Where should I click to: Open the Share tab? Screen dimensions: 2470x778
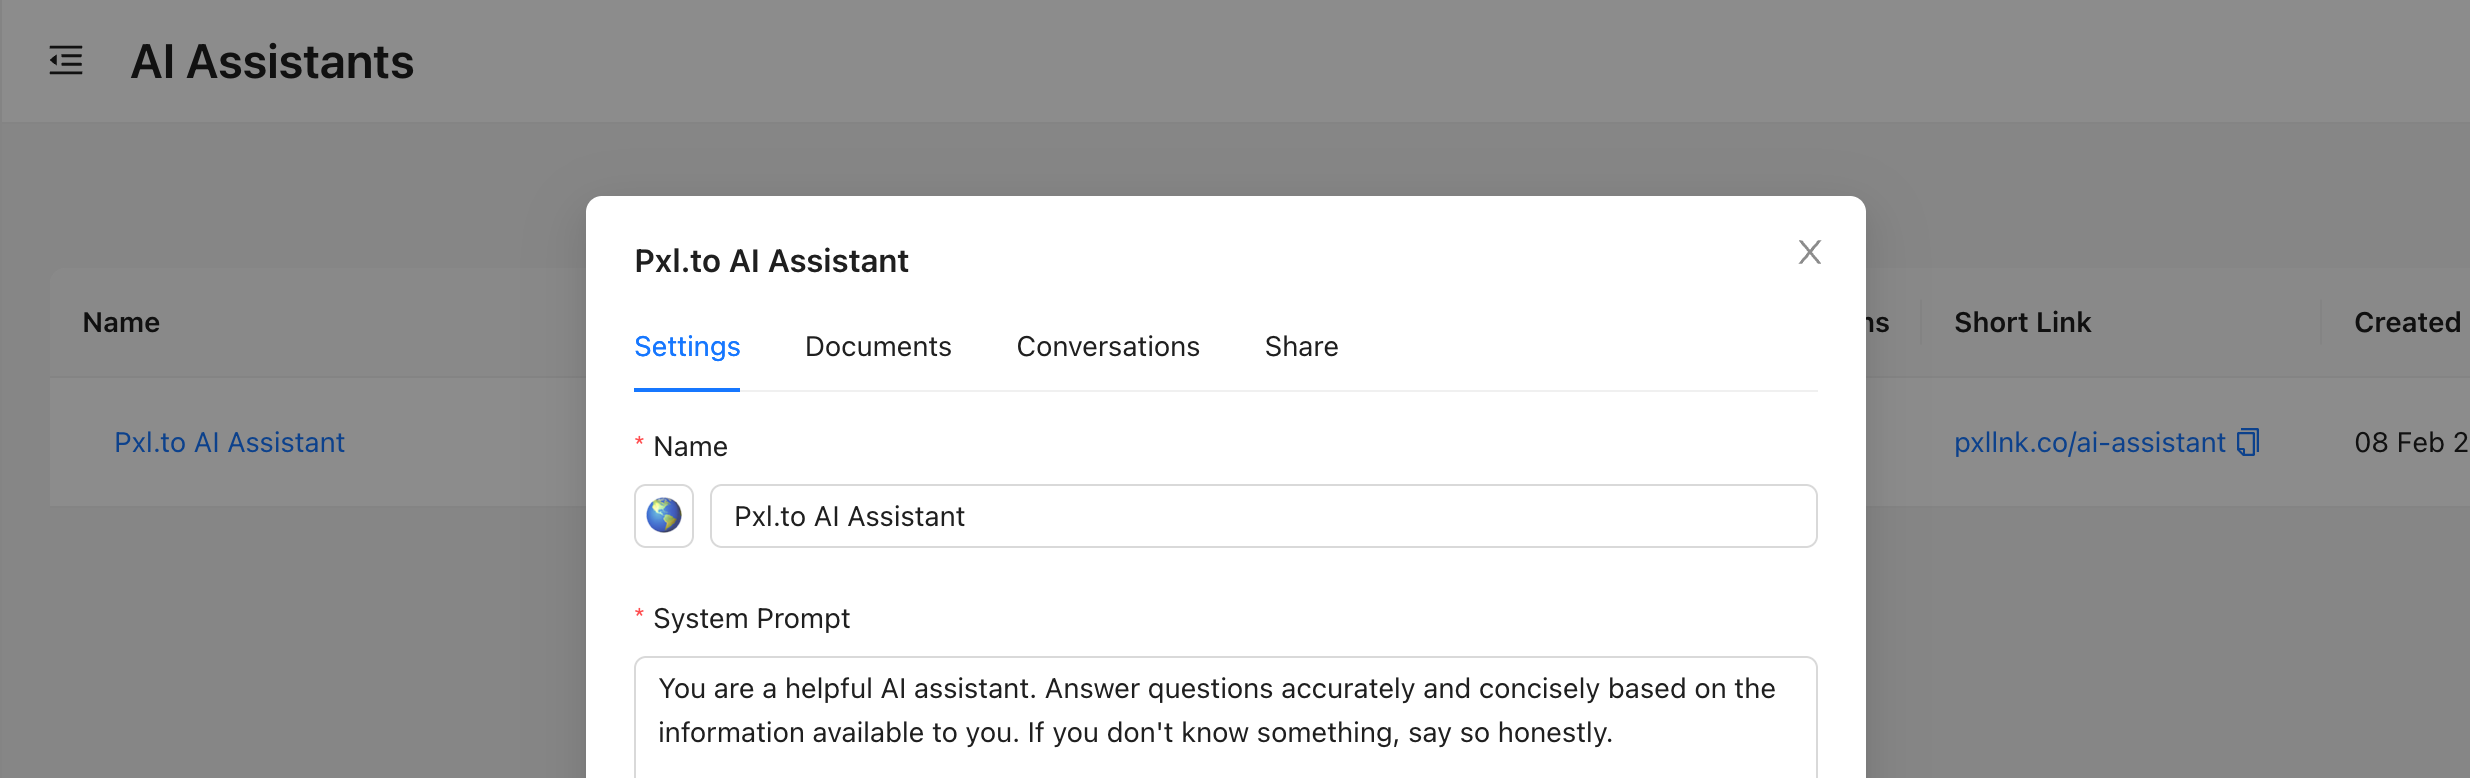coord(1301,346)
